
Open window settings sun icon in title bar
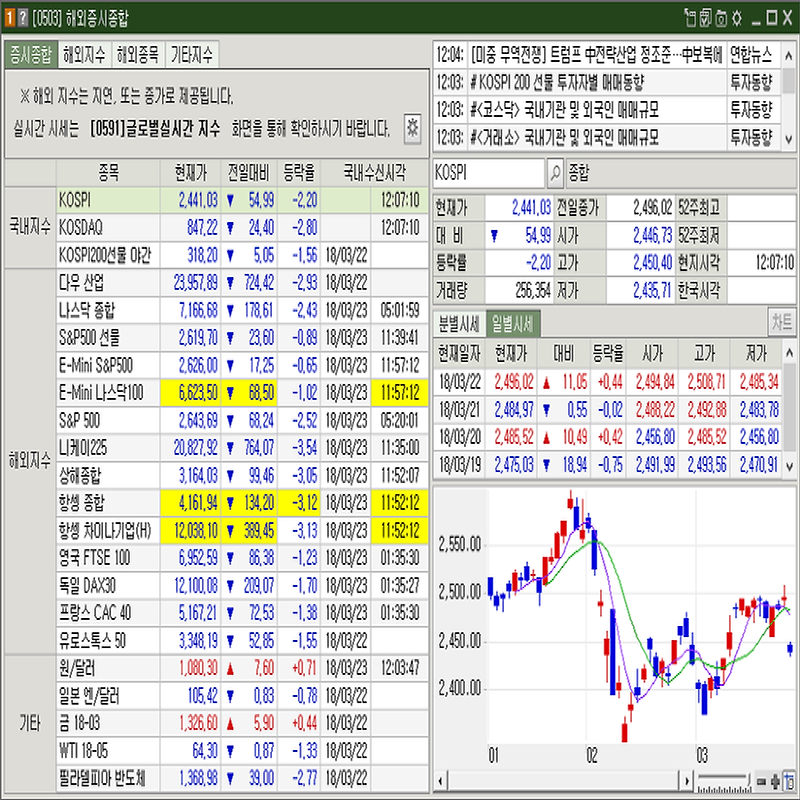coord(737,17)
